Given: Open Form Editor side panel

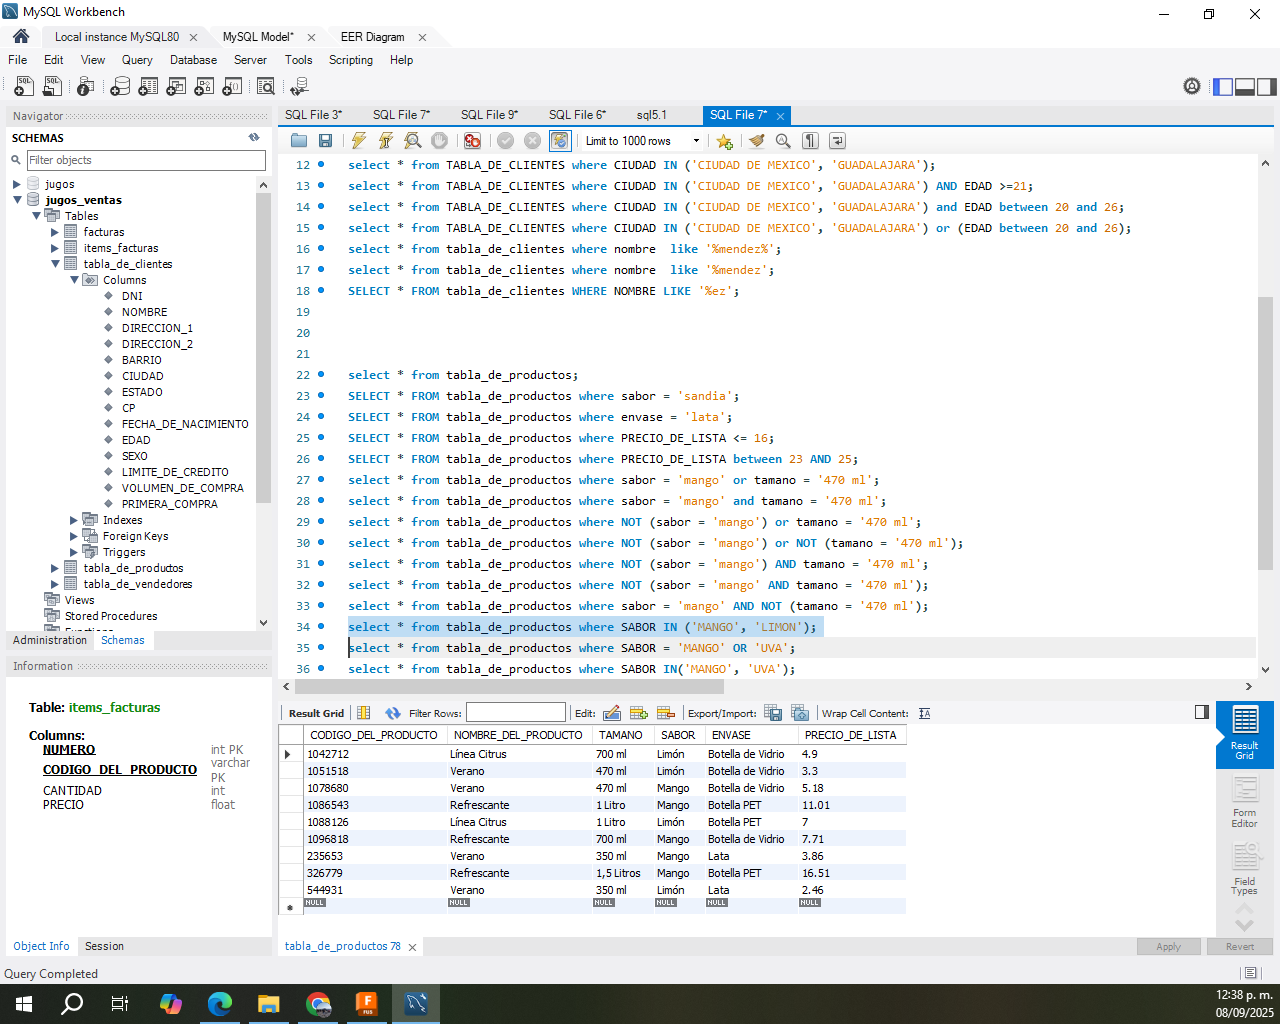Looking at the screenshot, I should coord(1244,802).
